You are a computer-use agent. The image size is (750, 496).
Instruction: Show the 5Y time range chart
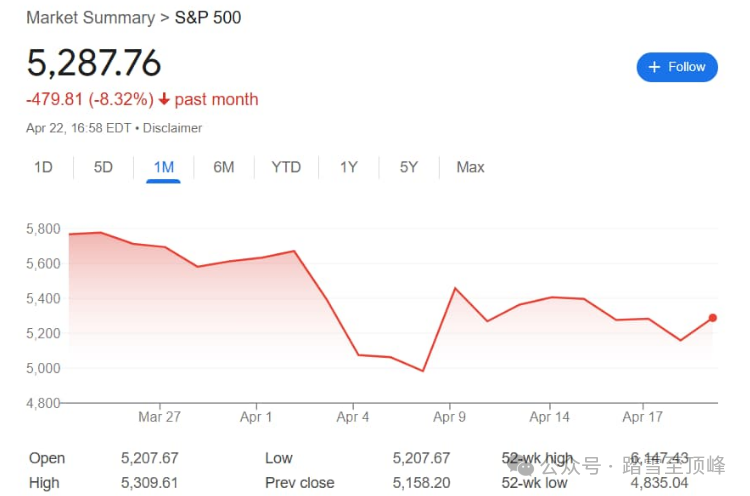tap(408, 167)
